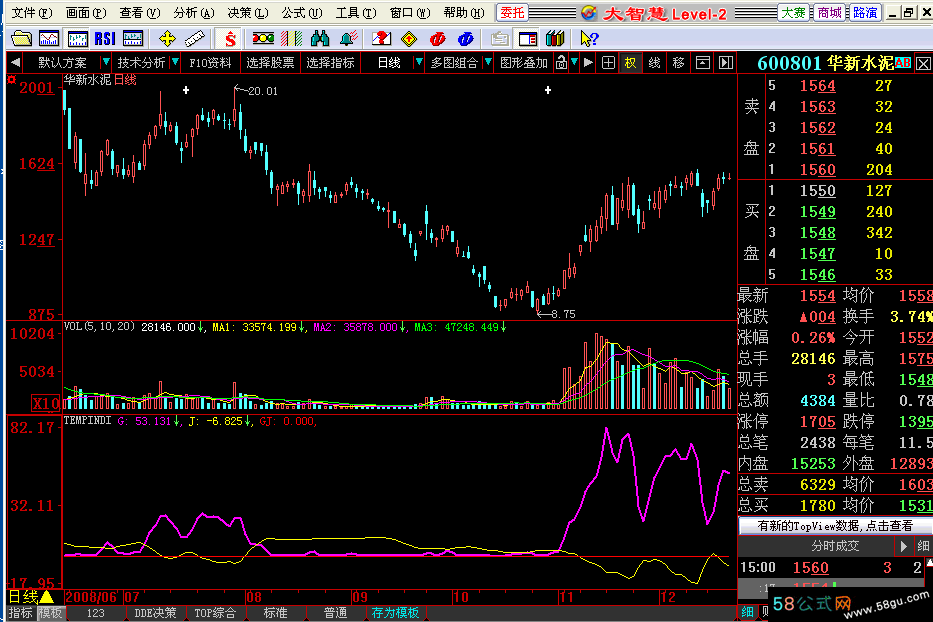The width and height of the screenshot is (933, 622).
Task: Expand the 多图组合 dropdown arrow
Action: click(488, 62)
